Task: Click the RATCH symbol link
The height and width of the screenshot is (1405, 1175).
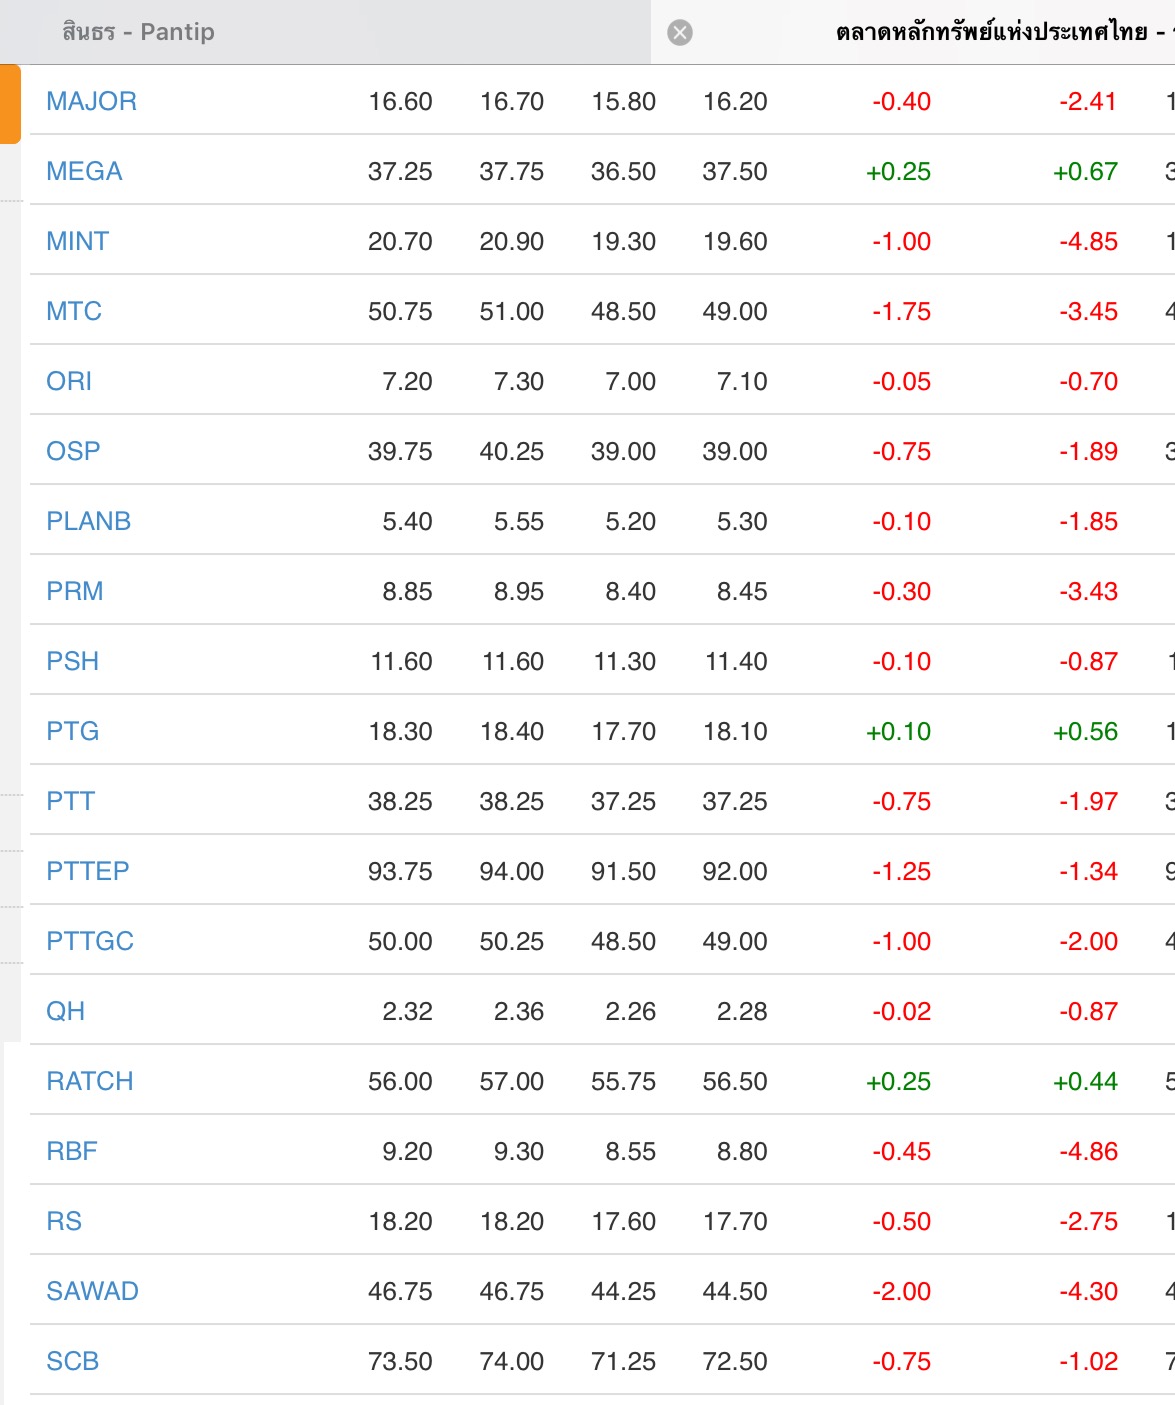Action: [89, 1081]
